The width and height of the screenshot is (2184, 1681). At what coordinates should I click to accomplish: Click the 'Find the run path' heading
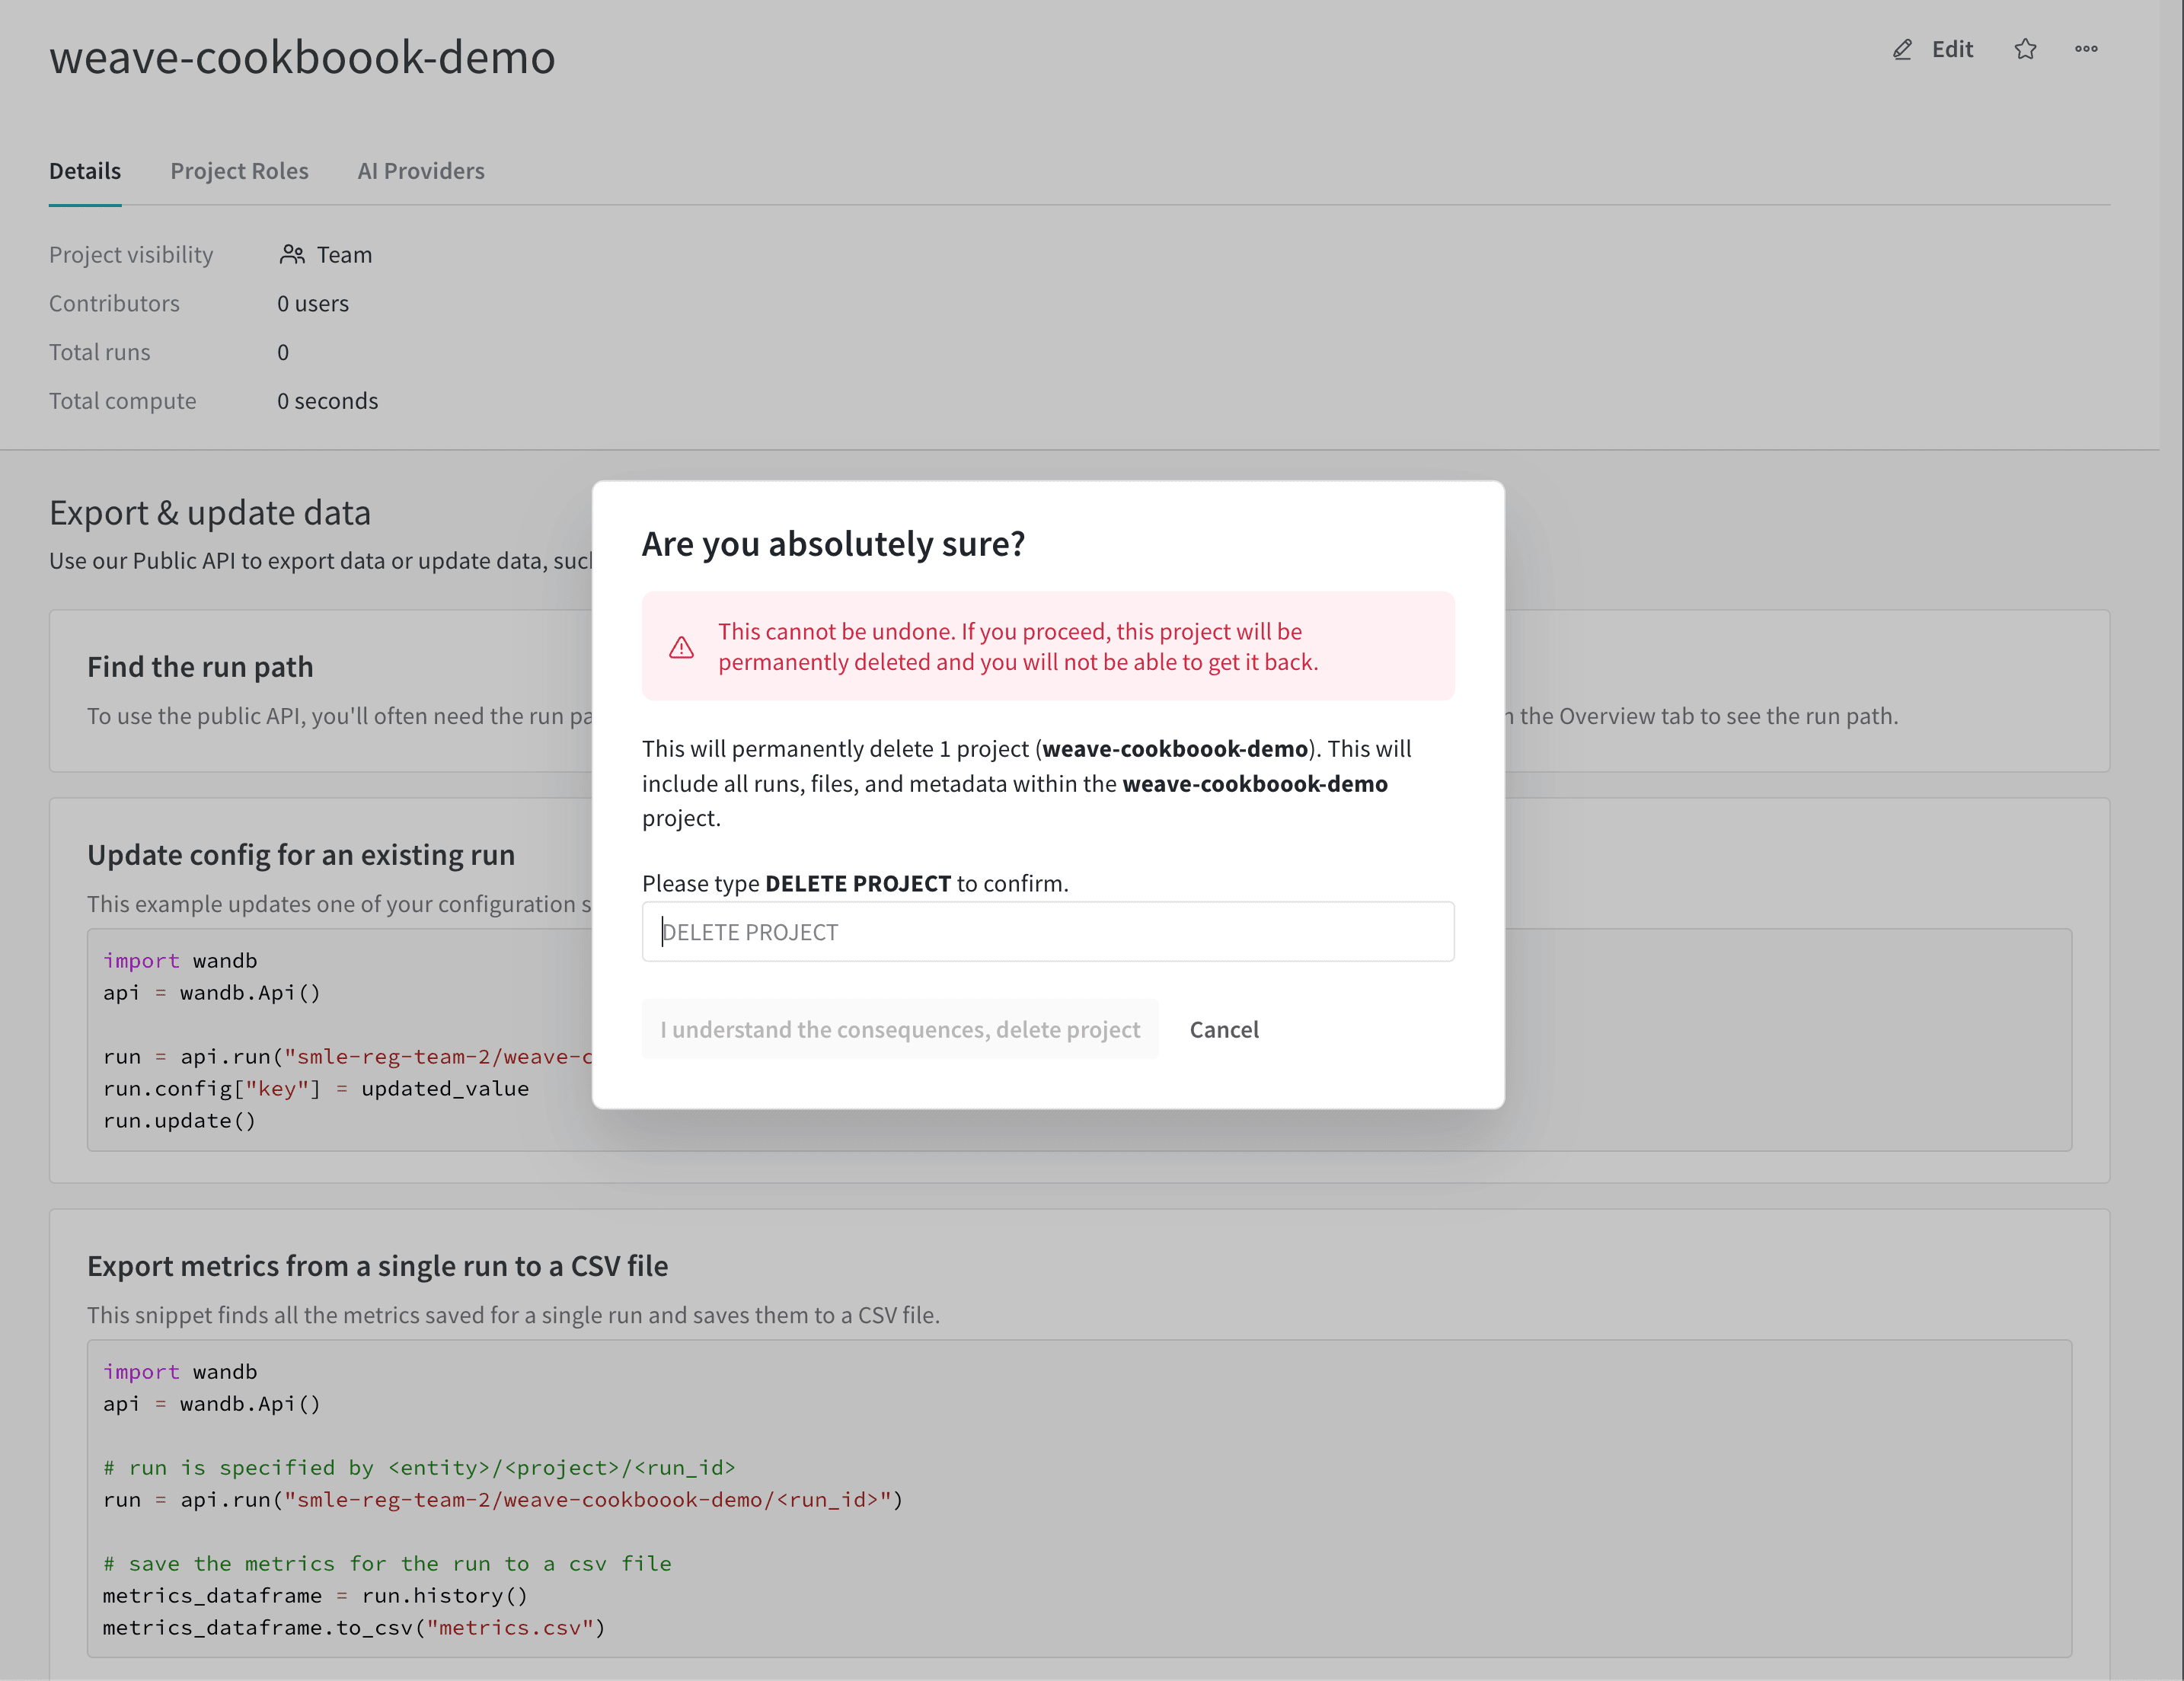pyautogui.click(x=200, y=667)
